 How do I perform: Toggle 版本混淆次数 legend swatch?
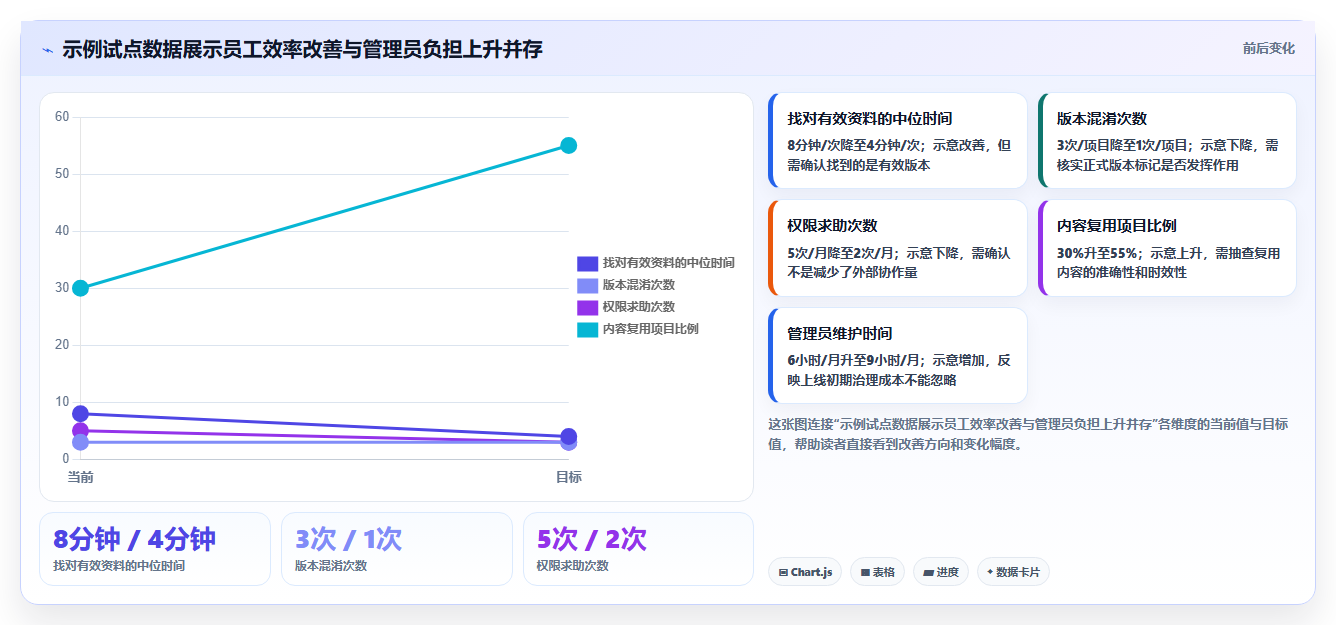coord(587,285)
